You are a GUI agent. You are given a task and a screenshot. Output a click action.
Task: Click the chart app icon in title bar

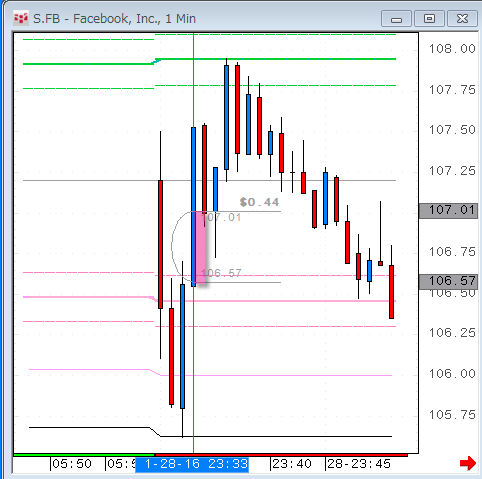pyautogui.click(x=20, y=18)
